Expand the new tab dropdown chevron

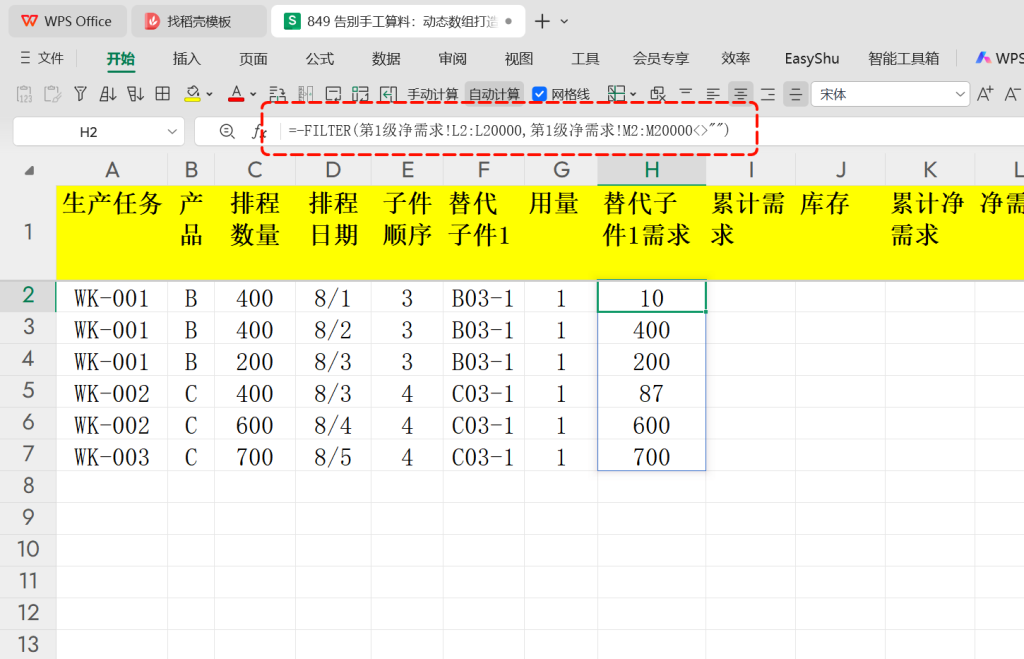pos(564,22)
